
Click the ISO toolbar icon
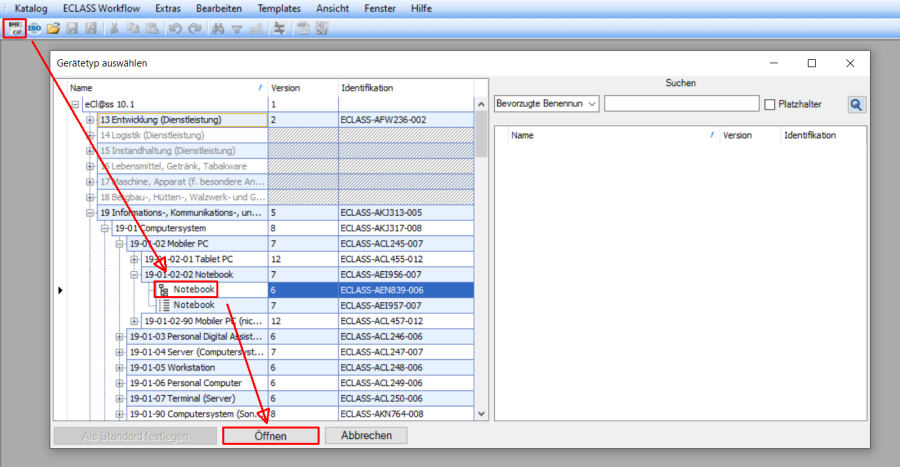(35, 28)
